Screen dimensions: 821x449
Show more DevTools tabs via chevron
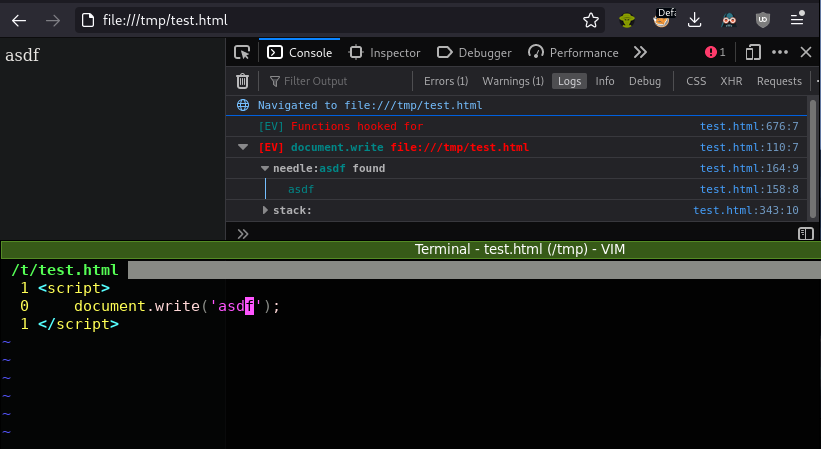[x=640, y=53]
